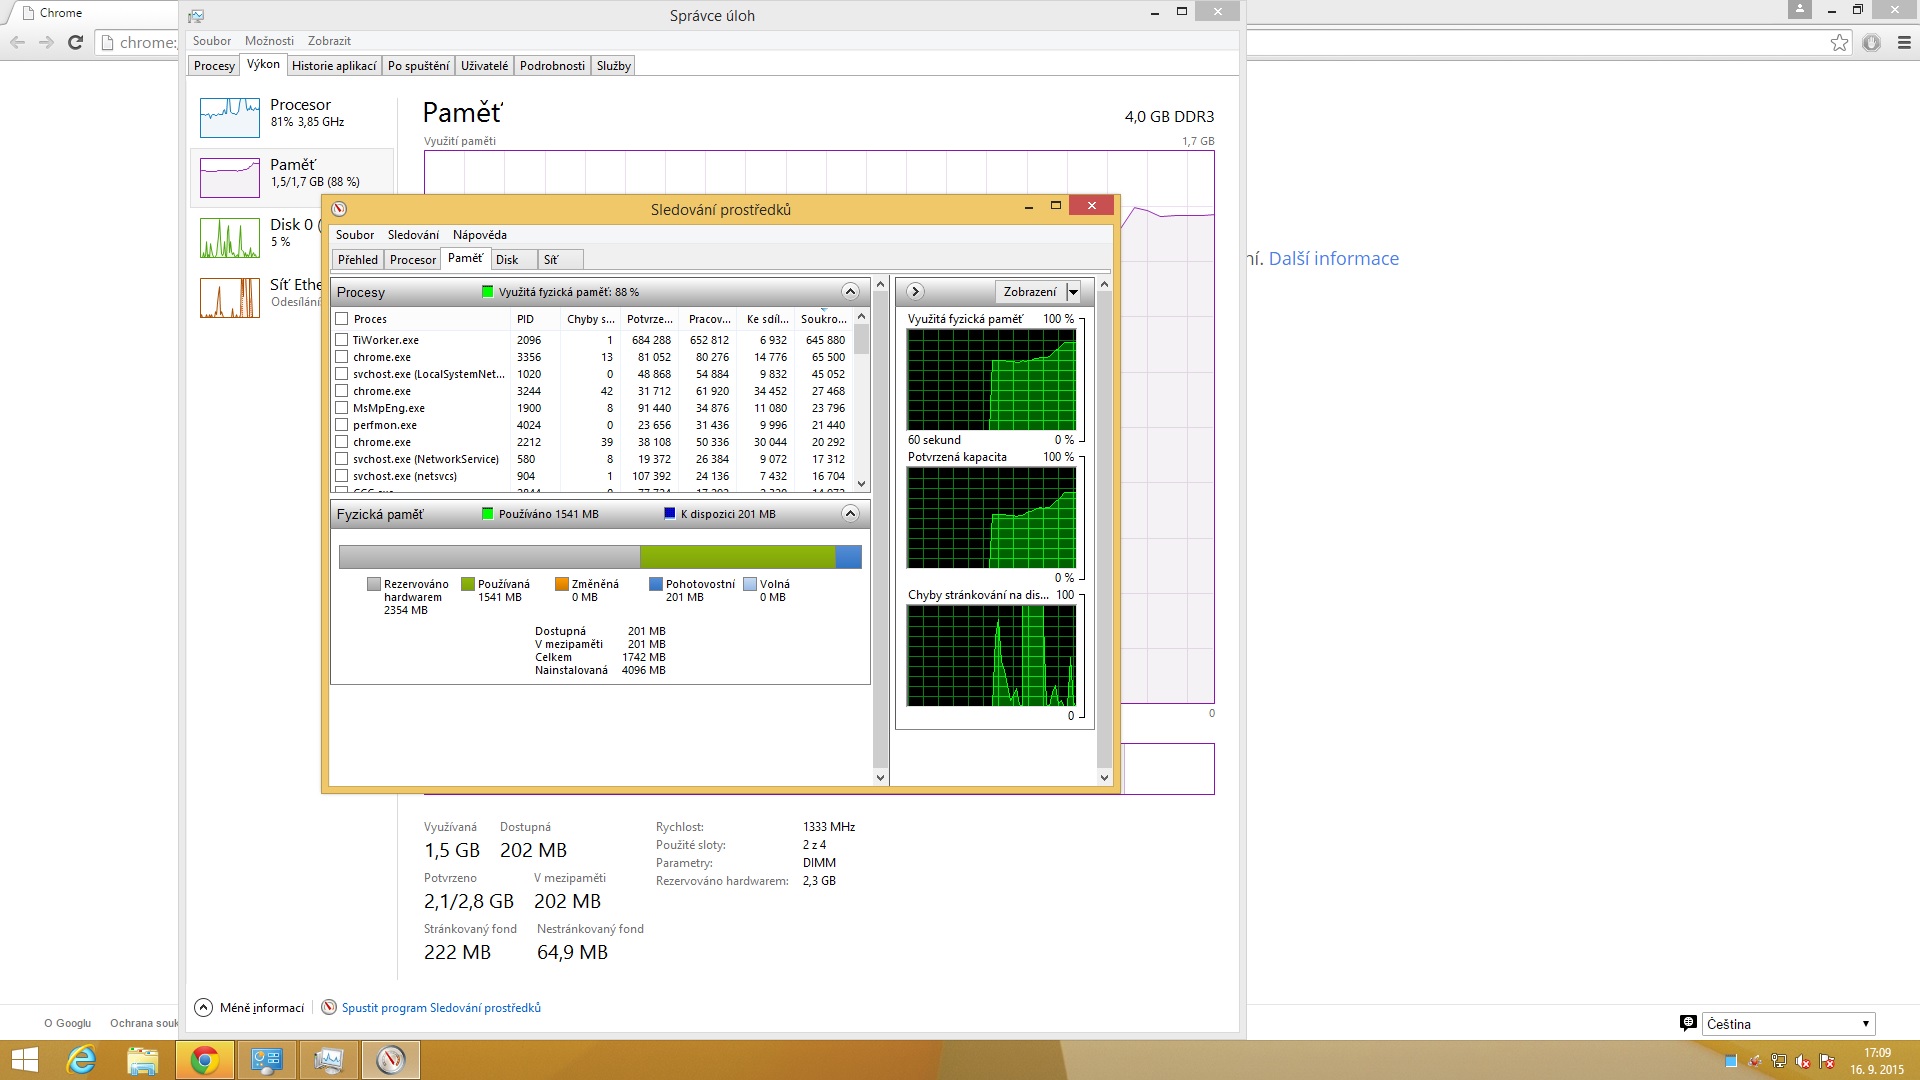1920x1080 pixels.
Task: Open the Chrome hamburger menu
Action: [x=1904, y=42]
